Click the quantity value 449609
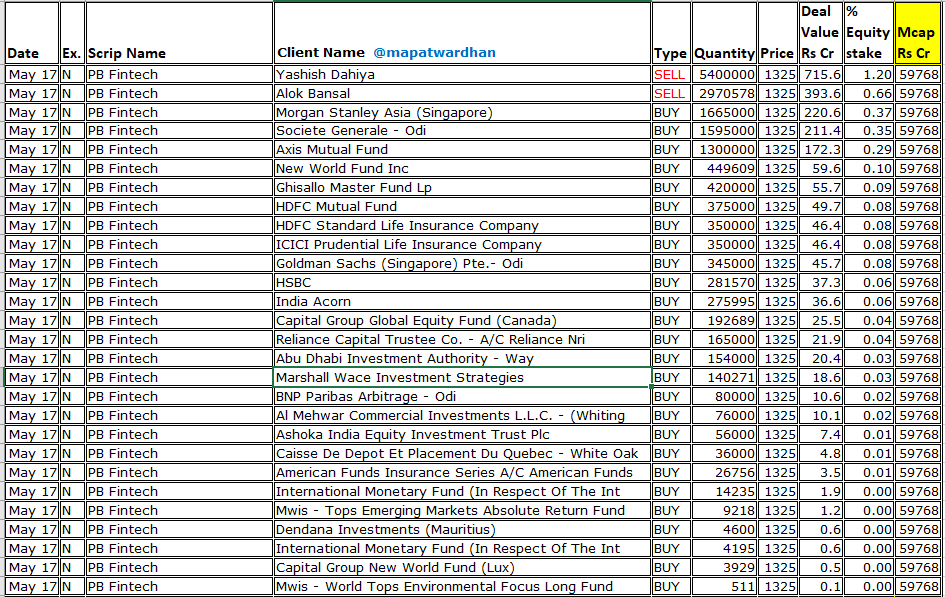Viewport: 945px width, 597px height. pos(730,169)
